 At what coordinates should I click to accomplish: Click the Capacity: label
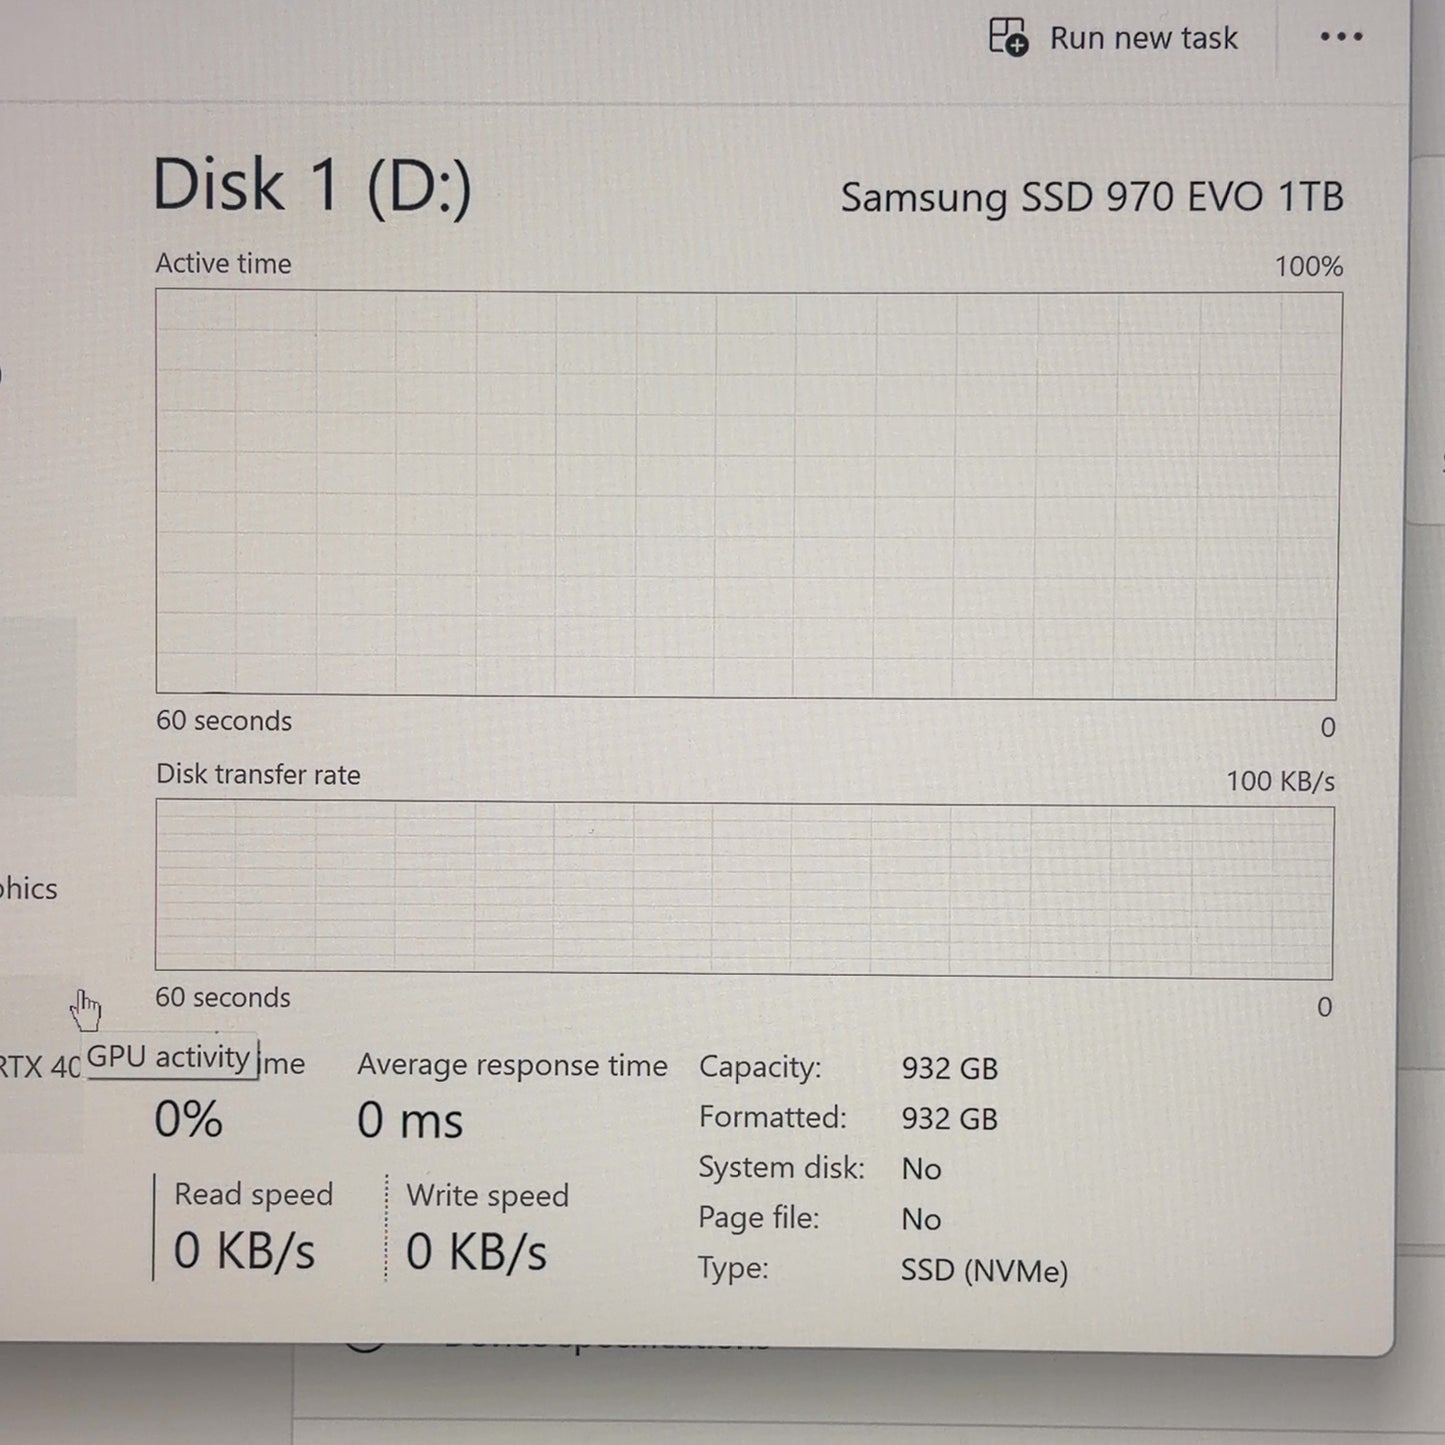(x=760, y=1068)
